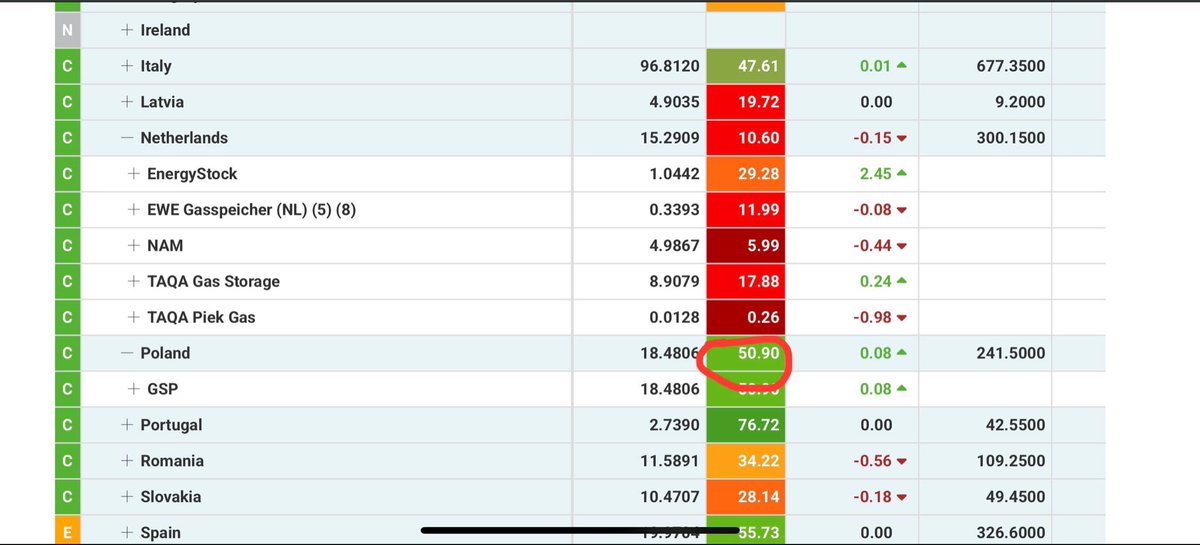The height and width of the screenshot is (545, 1200).
Task: Click the Slovakia country name
Action: pyautogui.click(x=171, y=497)
